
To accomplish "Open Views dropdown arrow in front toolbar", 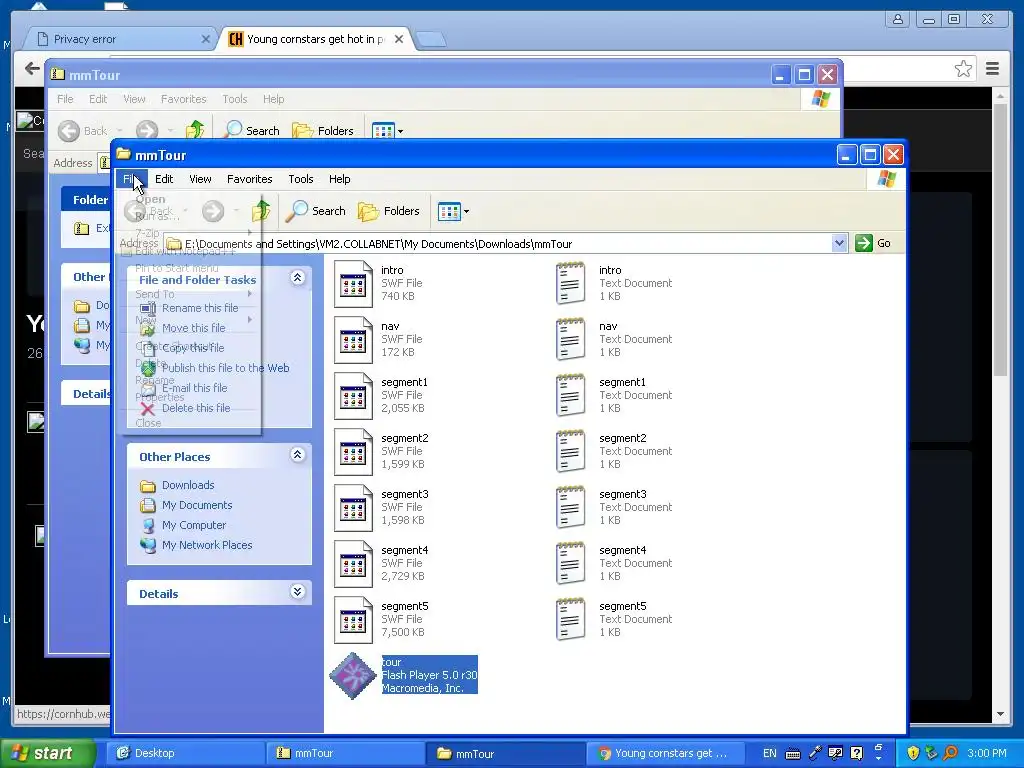I will click(466, 212).
